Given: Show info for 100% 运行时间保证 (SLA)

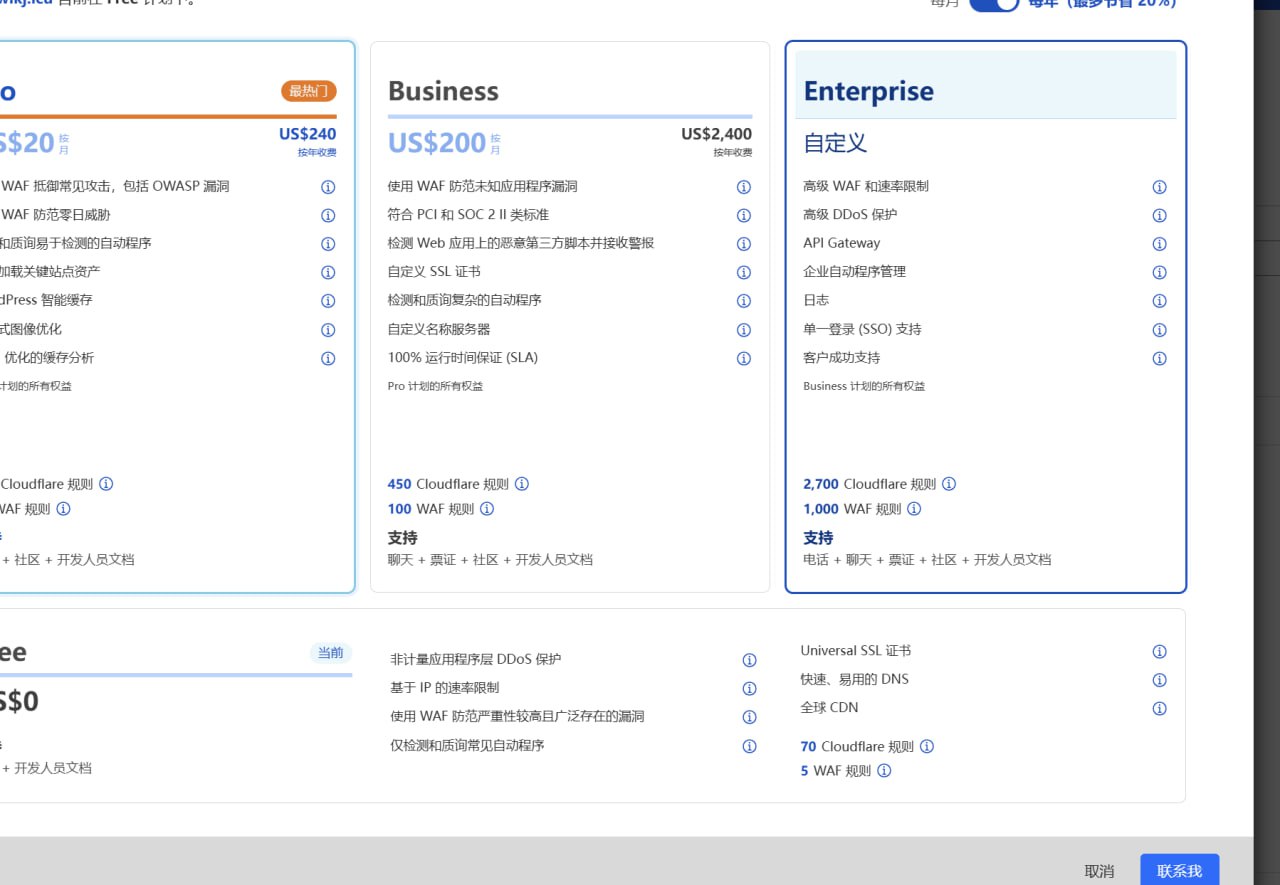Looking at the screenshot, I should tap(743, 358).
